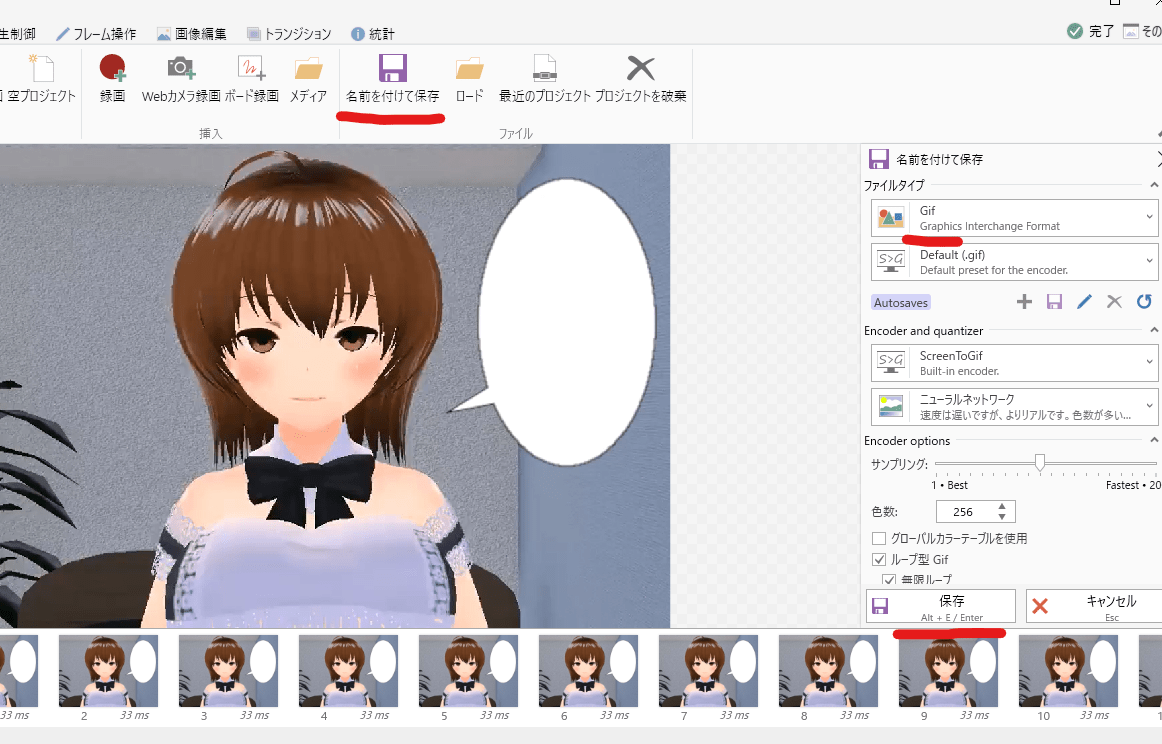Click 名前を付けて保存 in the ribbon
The width and height of the screenshot is (1162, 744).
click(x=392, y=78)
